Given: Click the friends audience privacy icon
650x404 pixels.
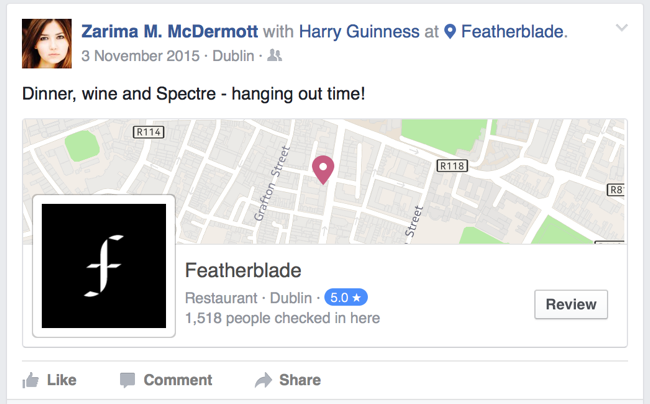Looking at the screenshot, I should tap(274, 55).
